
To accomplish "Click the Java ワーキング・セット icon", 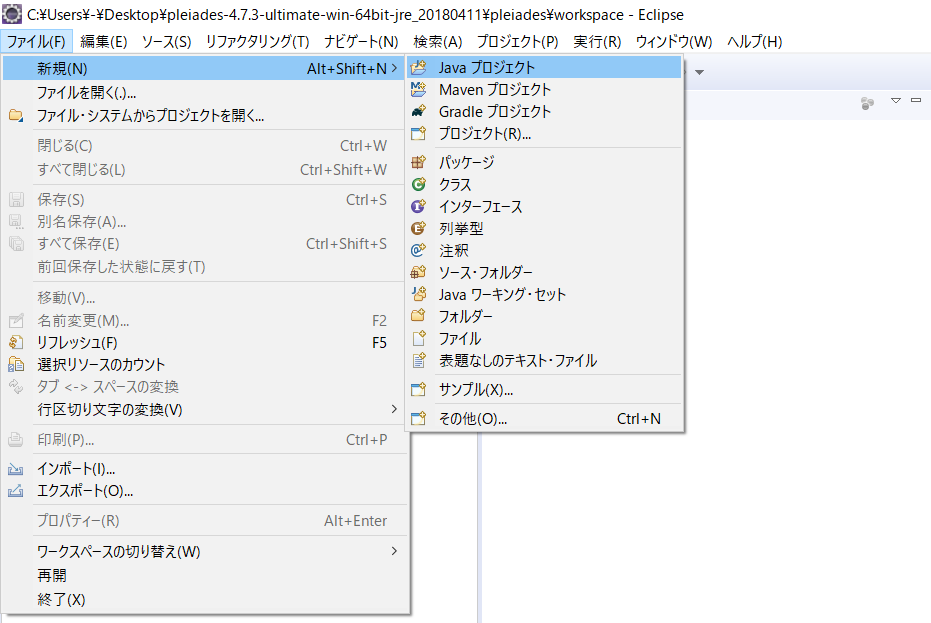I will click(419, 295).
